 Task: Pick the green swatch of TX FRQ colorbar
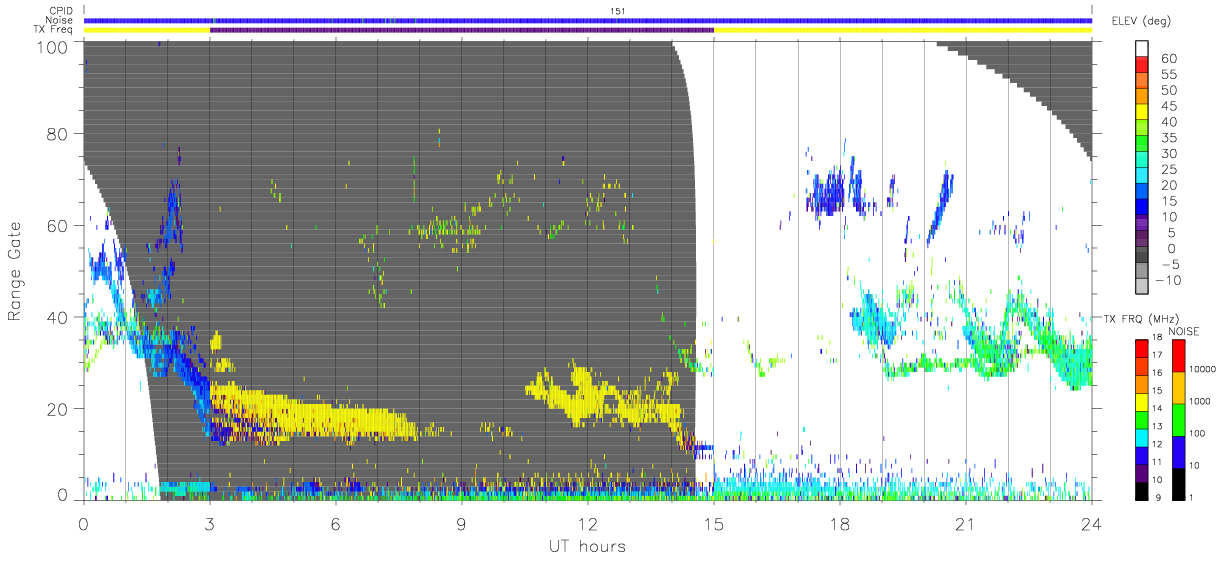(1141, 420)
